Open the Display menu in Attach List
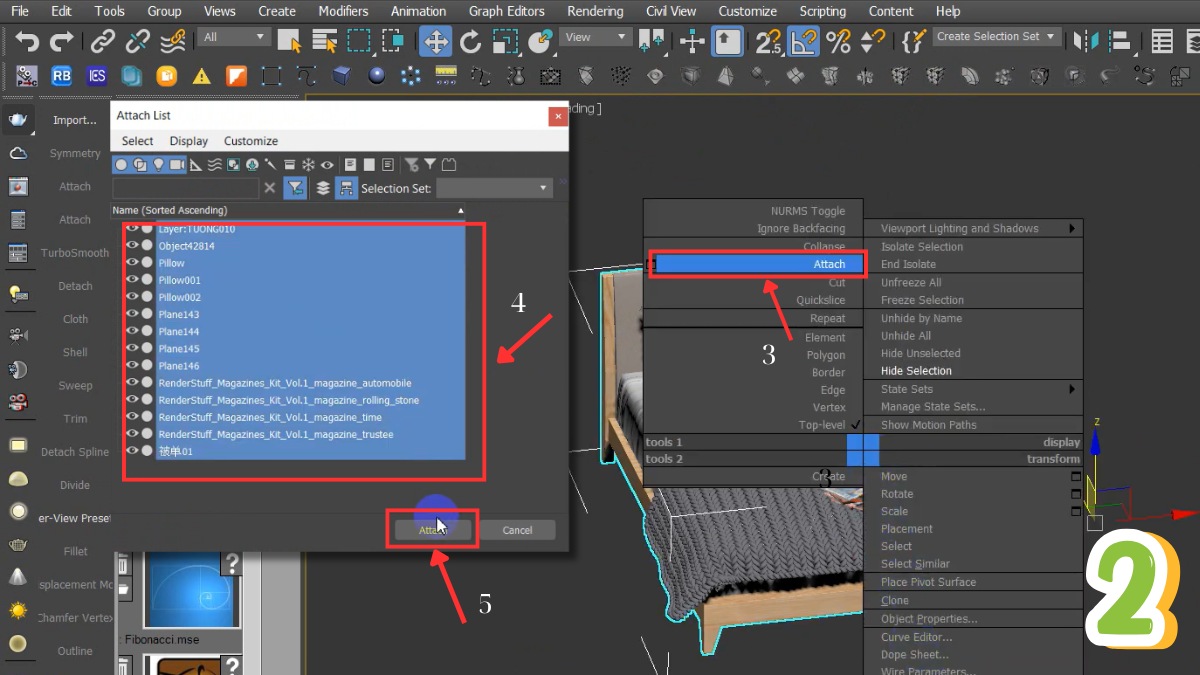The height and width of the screenshot is (675, 1200). tap(188, 141)
